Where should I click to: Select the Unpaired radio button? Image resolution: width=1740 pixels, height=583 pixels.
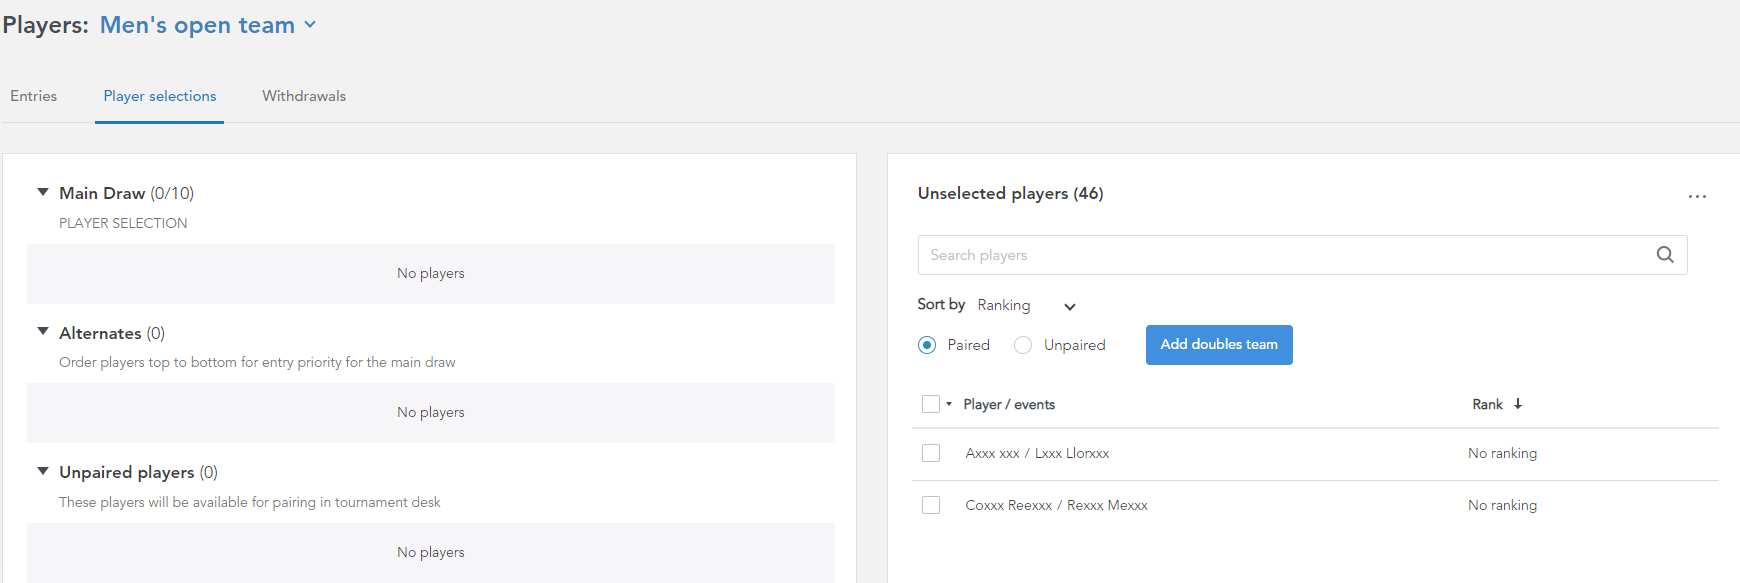point(1023,345)
